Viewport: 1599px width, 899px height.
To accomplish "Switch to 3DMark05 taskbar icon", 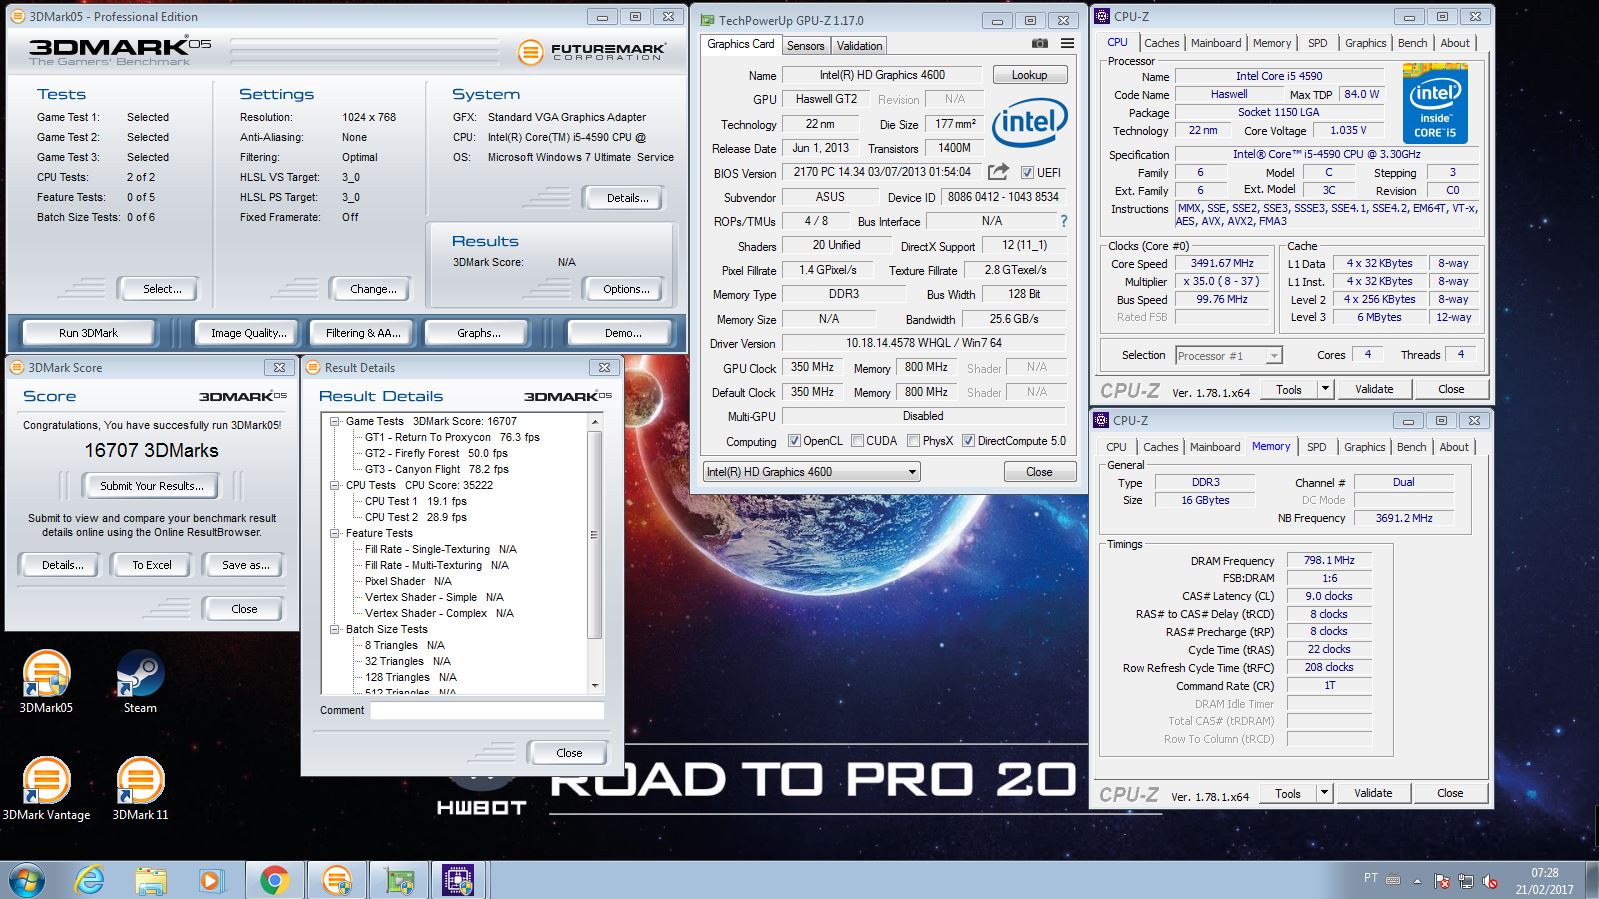I will 337,880.
